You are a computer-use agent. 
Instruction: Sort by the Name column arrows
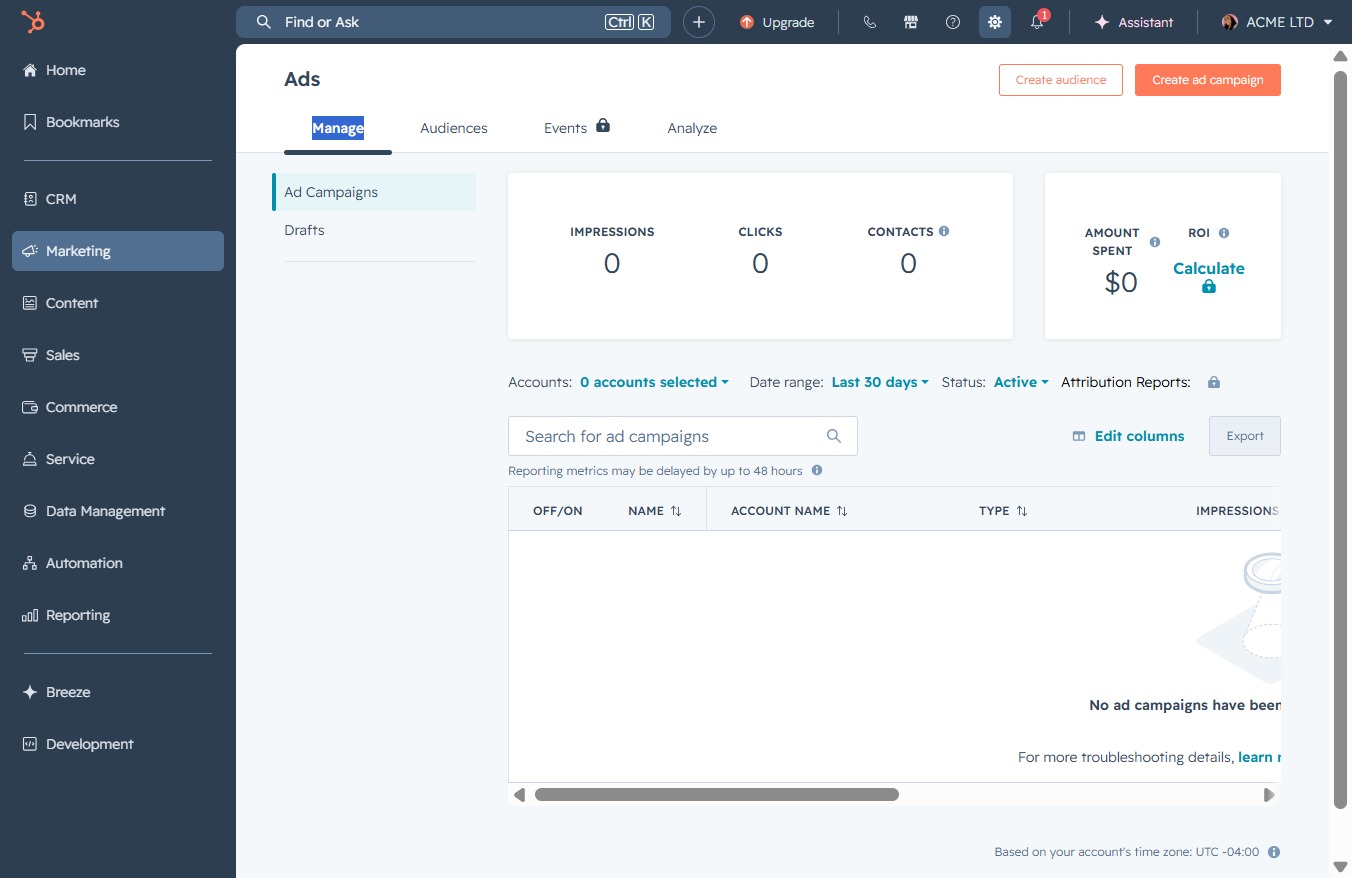(x=676, y=511)
